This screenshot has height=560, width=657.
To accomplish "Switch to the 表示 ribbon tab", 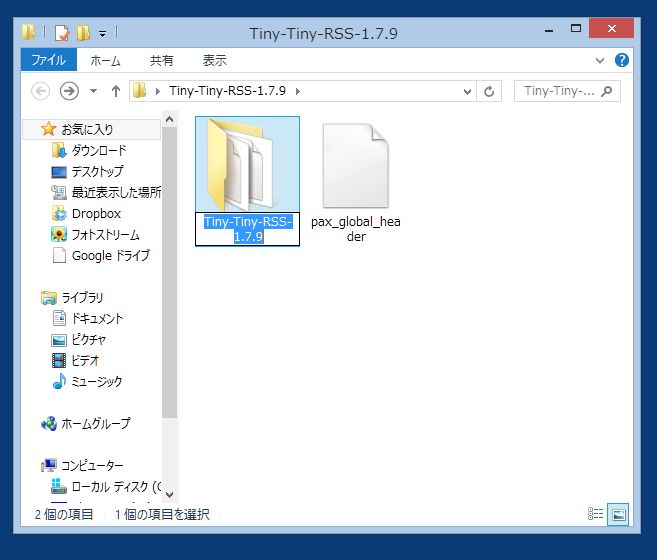I will tap(215, 61).
